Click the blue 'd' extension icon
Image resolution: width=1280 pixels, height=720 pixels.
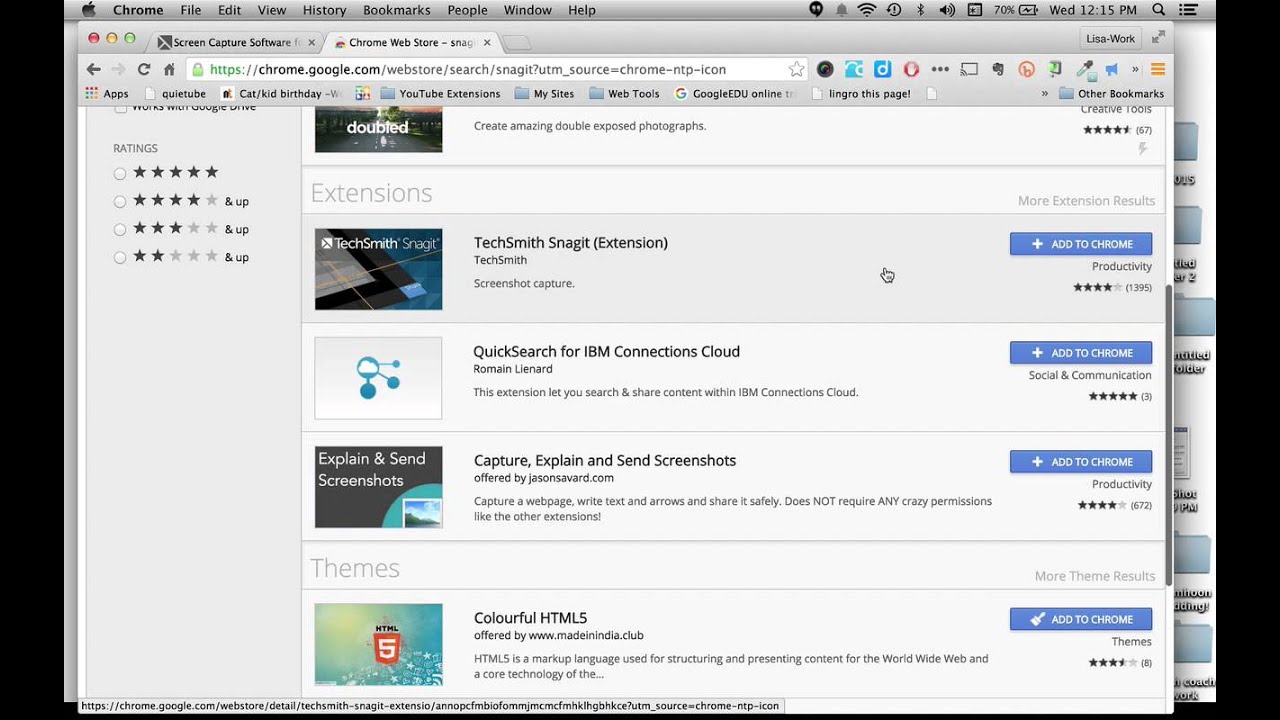882,69
